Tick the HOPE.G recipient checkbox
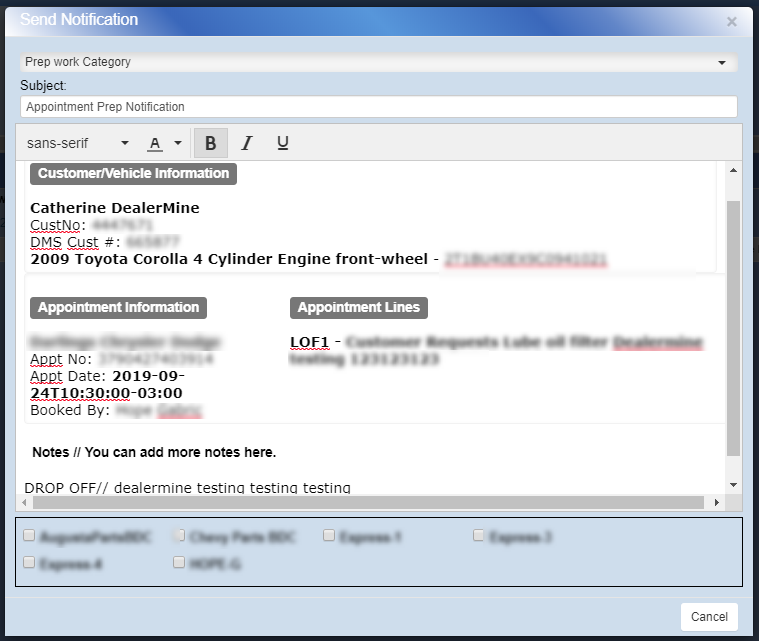Screen dimensions: 759x641 179,563
